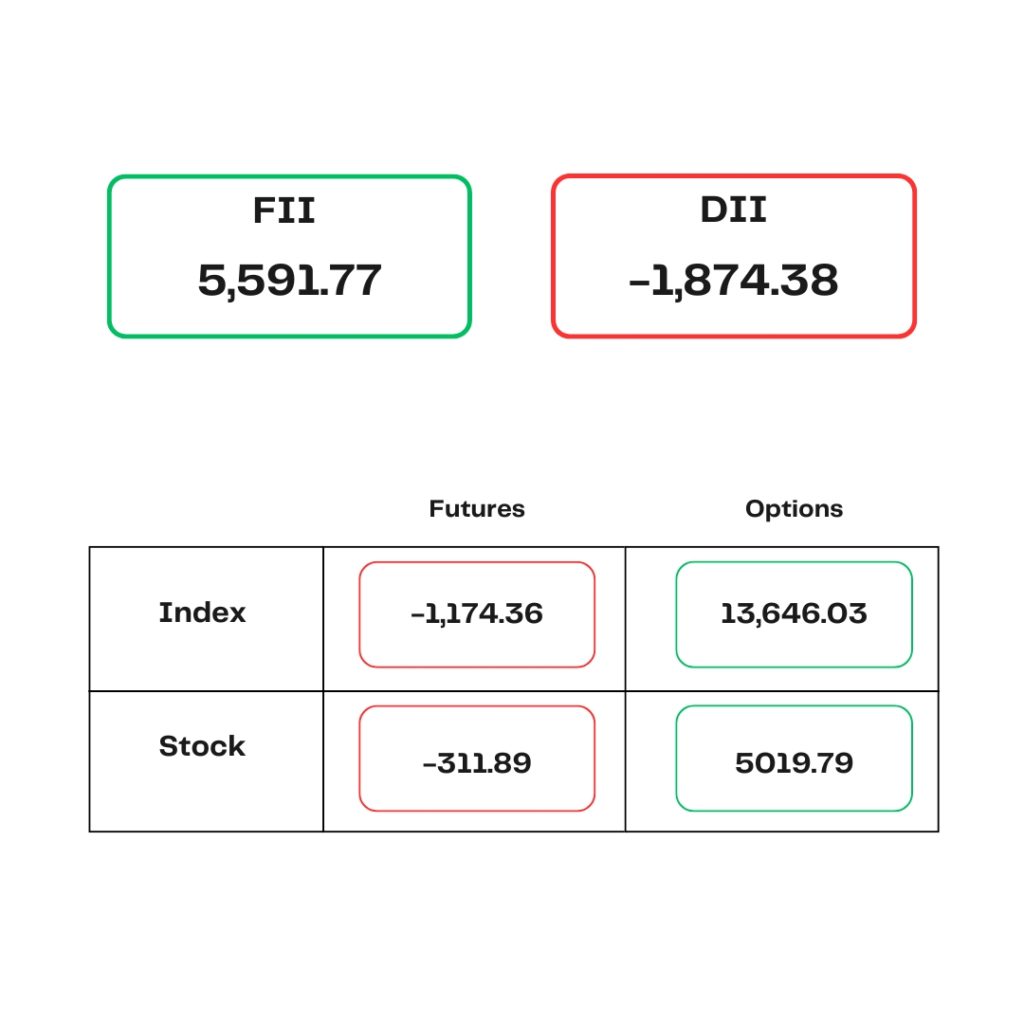Image resolution: width=1024 pixels, height=1024 pixels.
Task: Click the DII heading text
Action: pos(733,210)
